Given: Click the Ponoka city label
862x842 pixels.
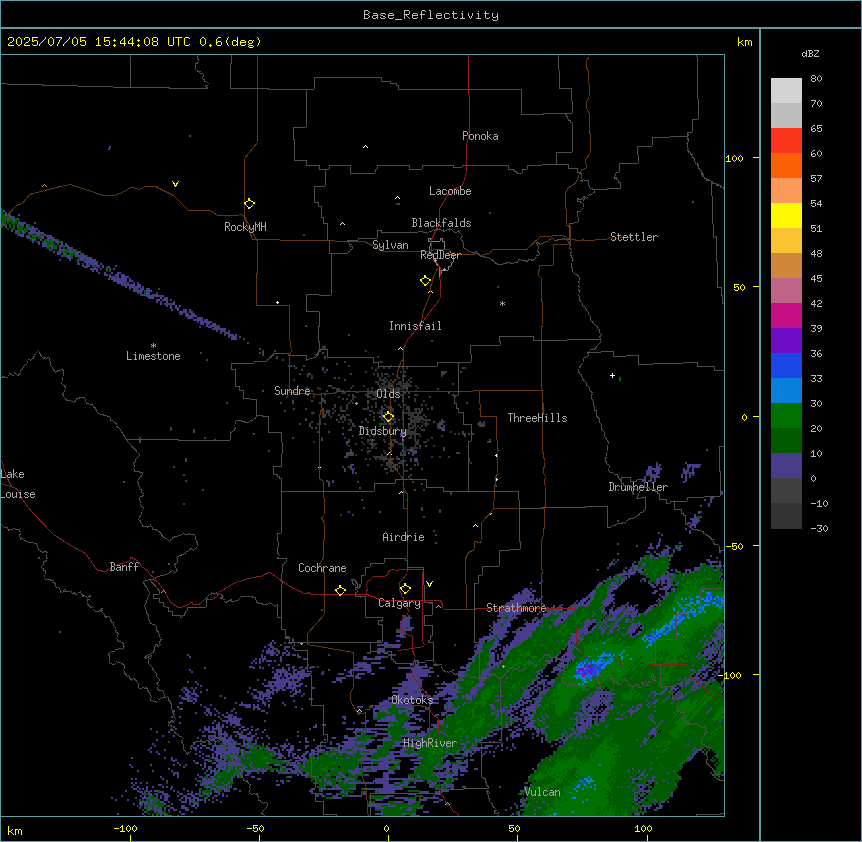Looking at the screenshot, I should 480,136.
